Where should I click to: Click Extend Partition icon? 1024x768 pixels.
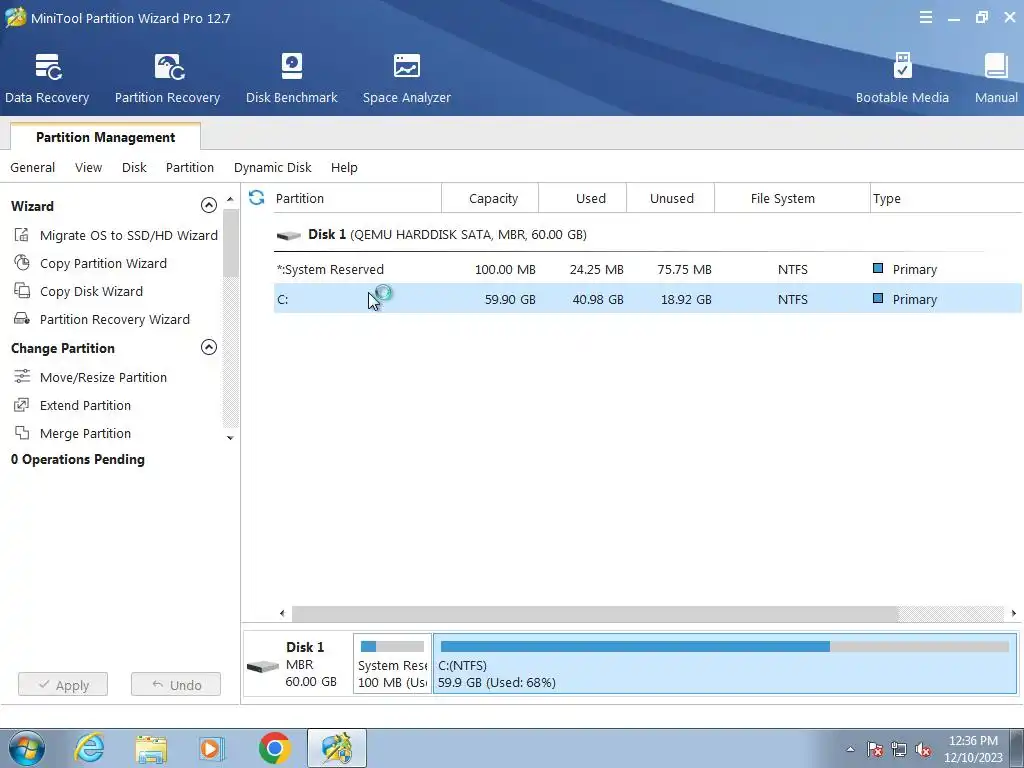[22, 404]
